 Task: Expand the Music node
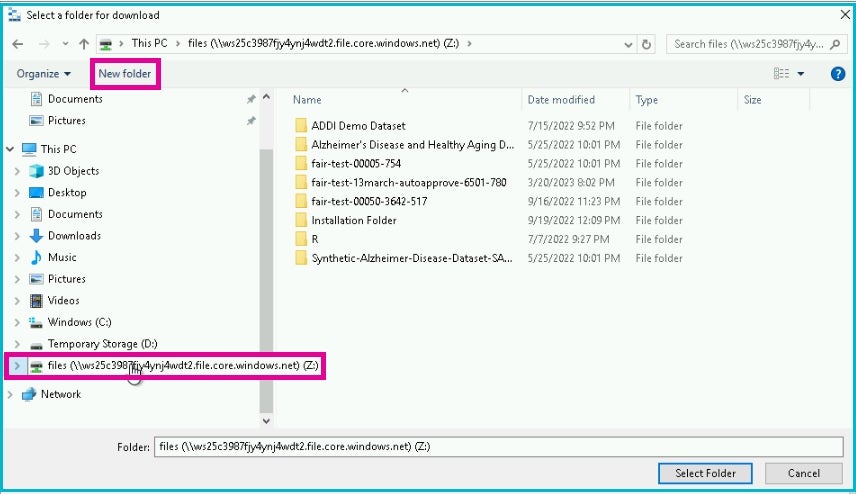tap(17, 258)
